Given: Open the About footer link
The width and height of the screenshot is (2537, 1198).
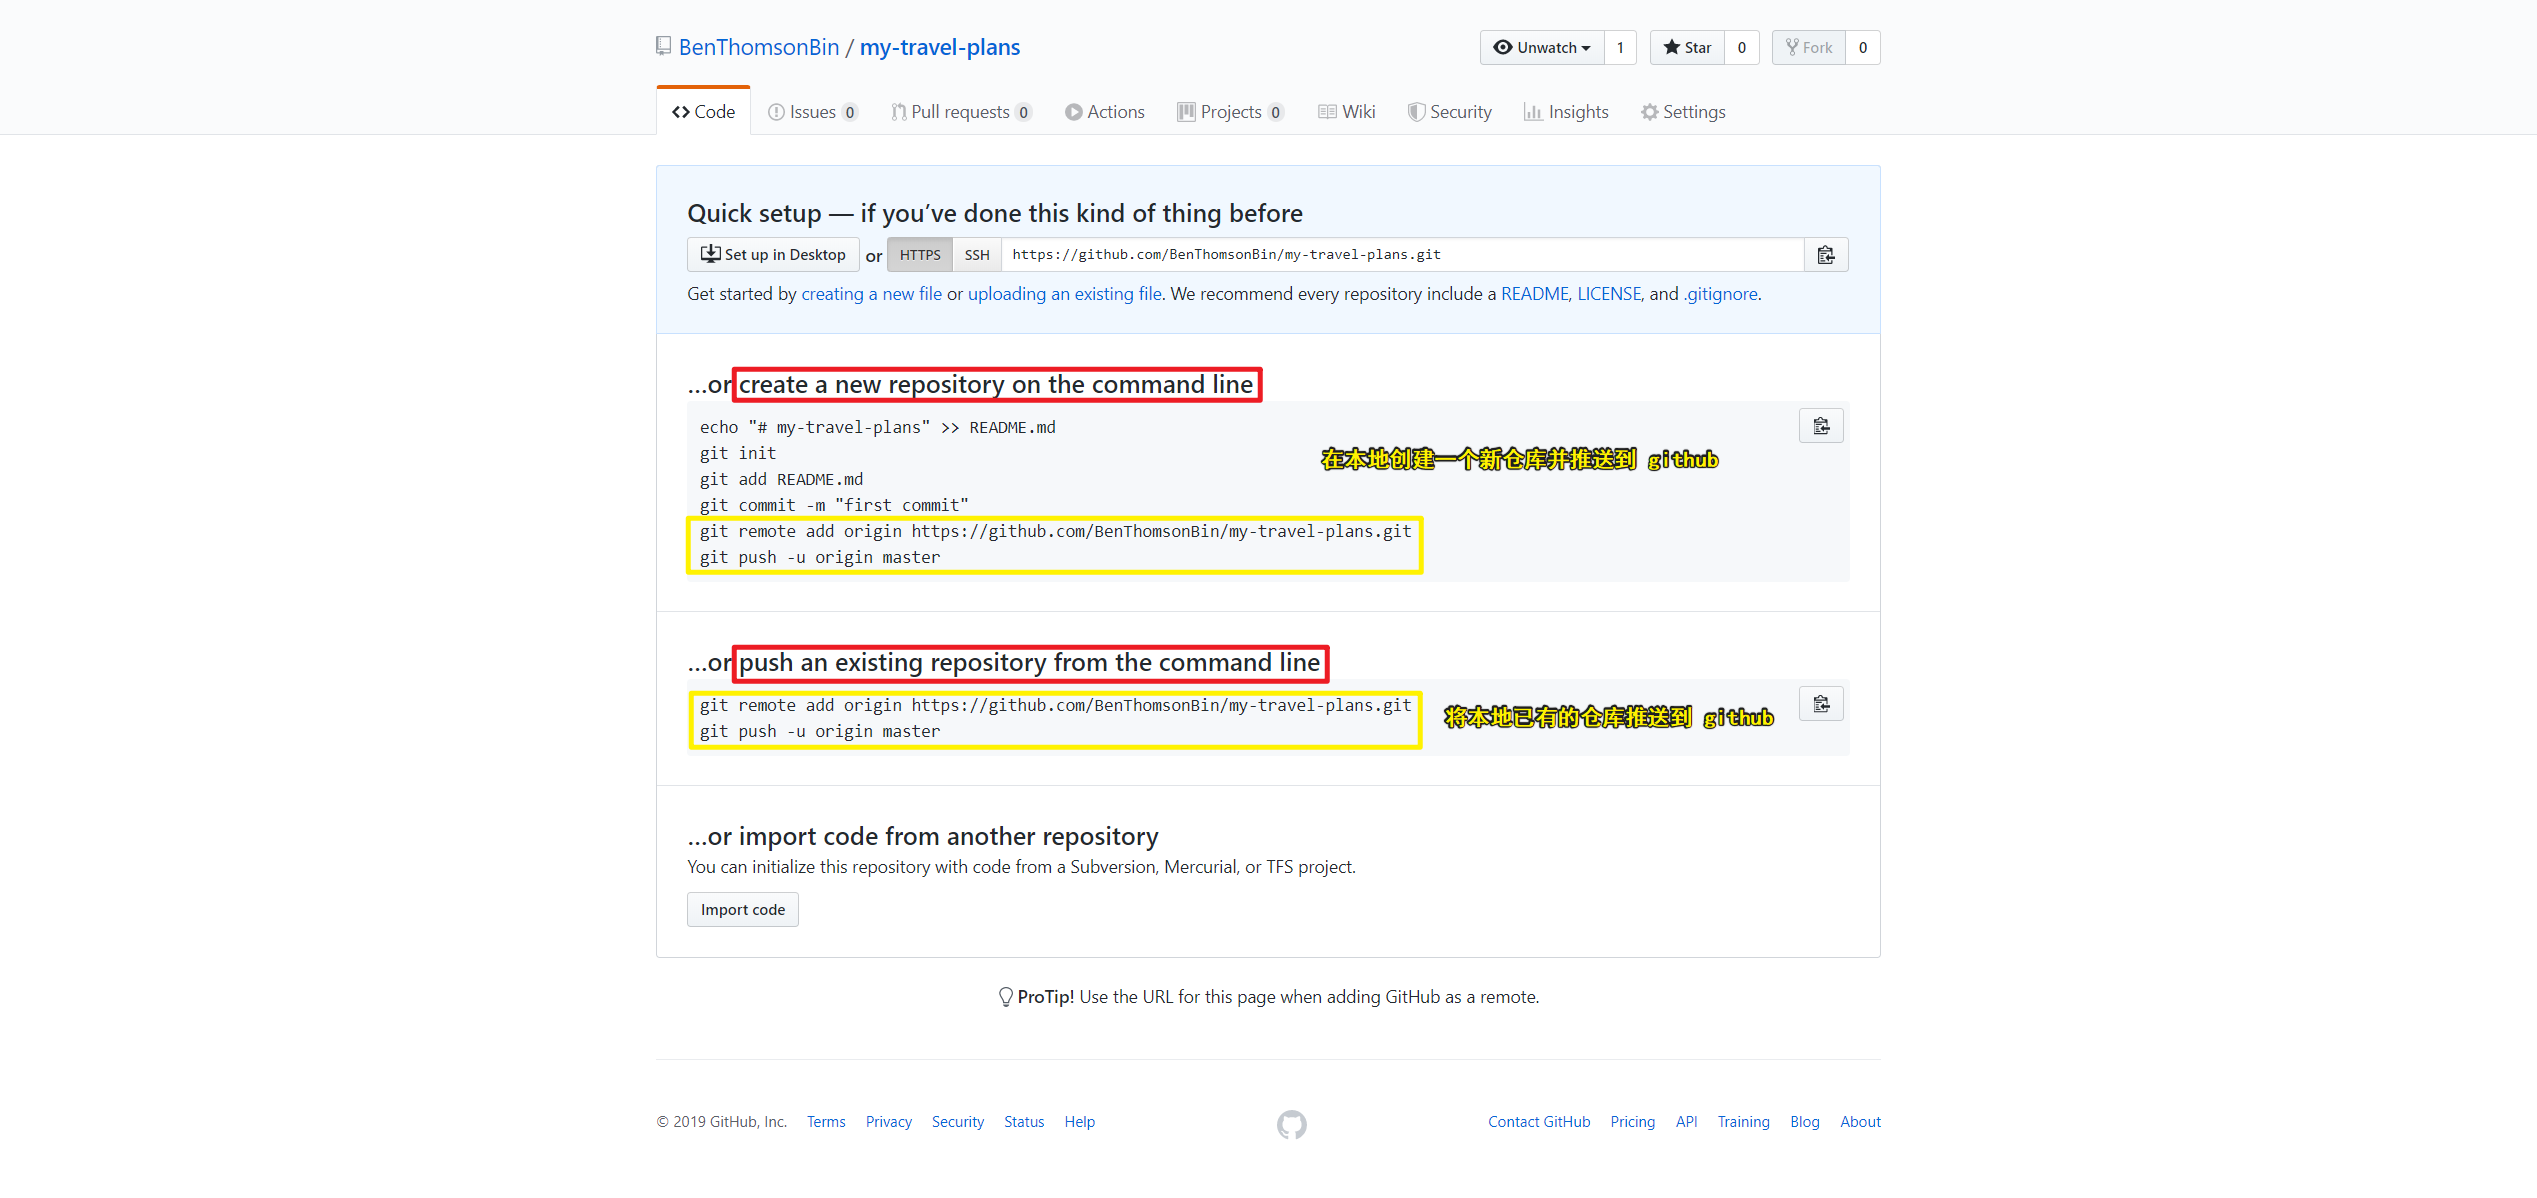Looking at the screenshot, I should [1861, 1122].
